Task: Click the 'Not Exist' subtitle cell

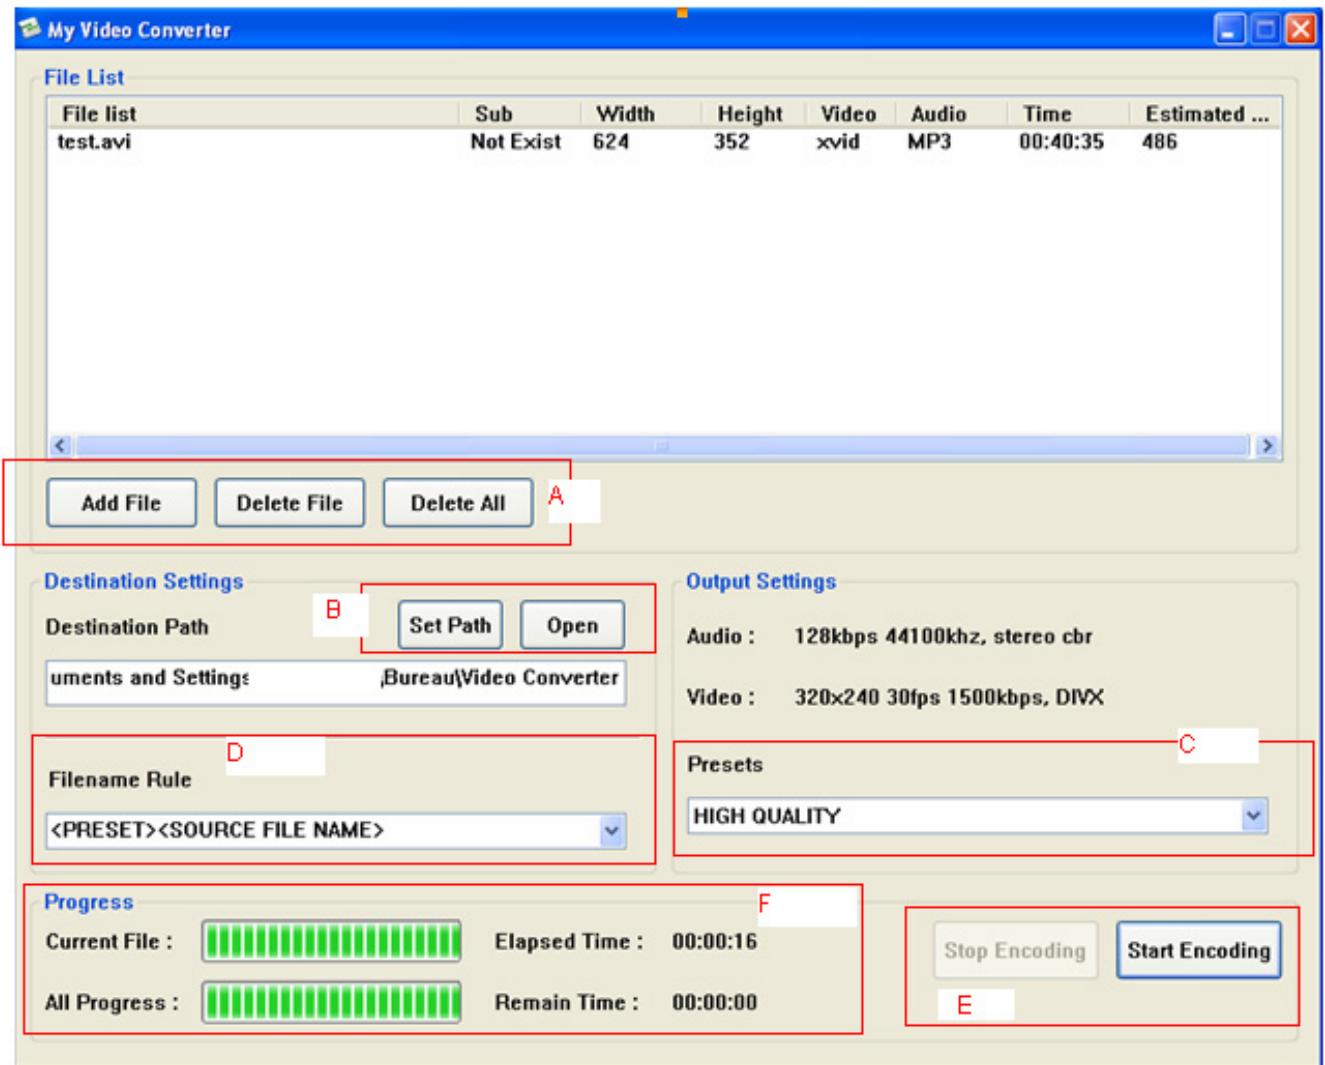Action: point(516,142)
